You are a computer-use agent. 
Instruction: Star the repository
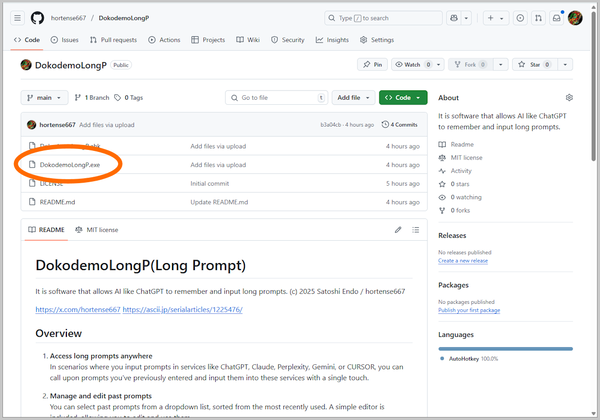coord(535,65)
